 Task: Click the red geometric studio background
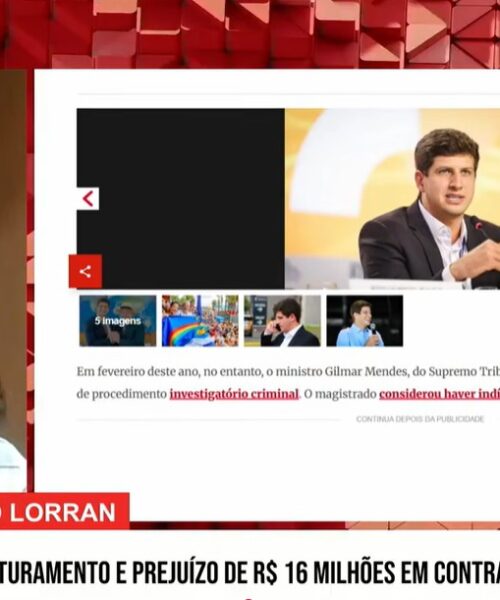click(250, 34)
